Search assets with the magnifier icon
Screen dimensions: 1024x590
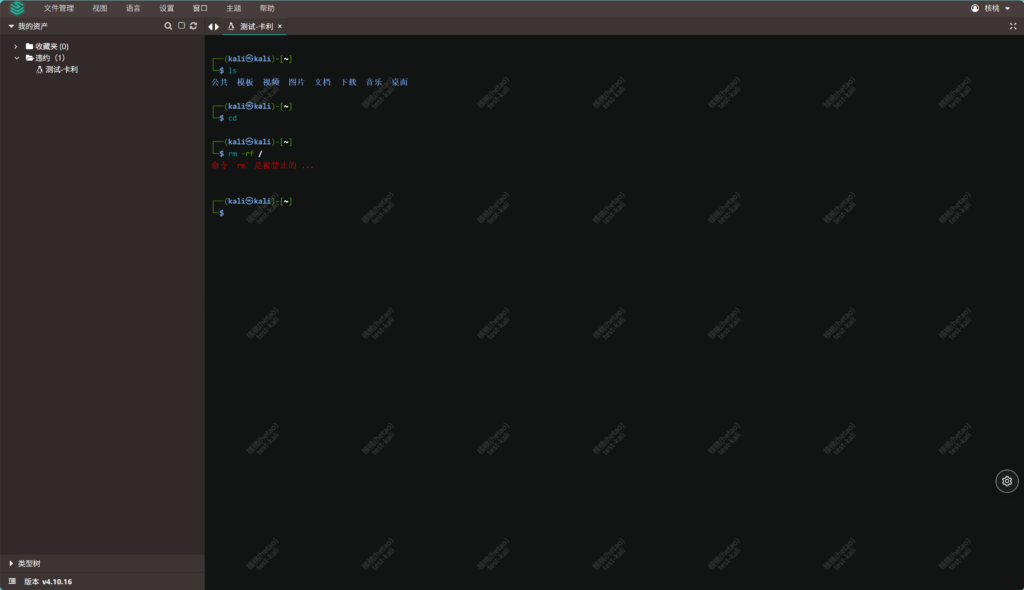point(168,26)
